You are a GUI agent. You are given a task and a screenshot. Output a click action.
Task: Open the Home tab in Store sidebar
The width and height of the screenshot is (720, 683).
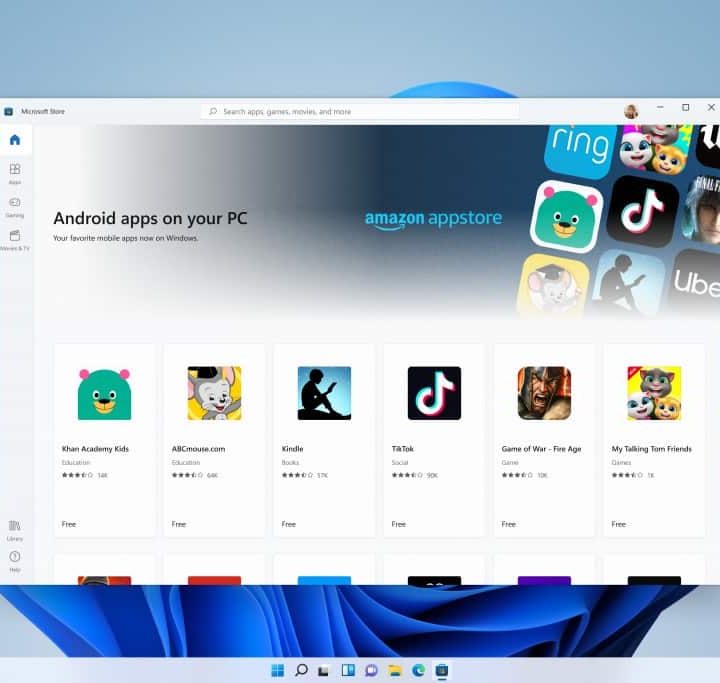point(15,140)
